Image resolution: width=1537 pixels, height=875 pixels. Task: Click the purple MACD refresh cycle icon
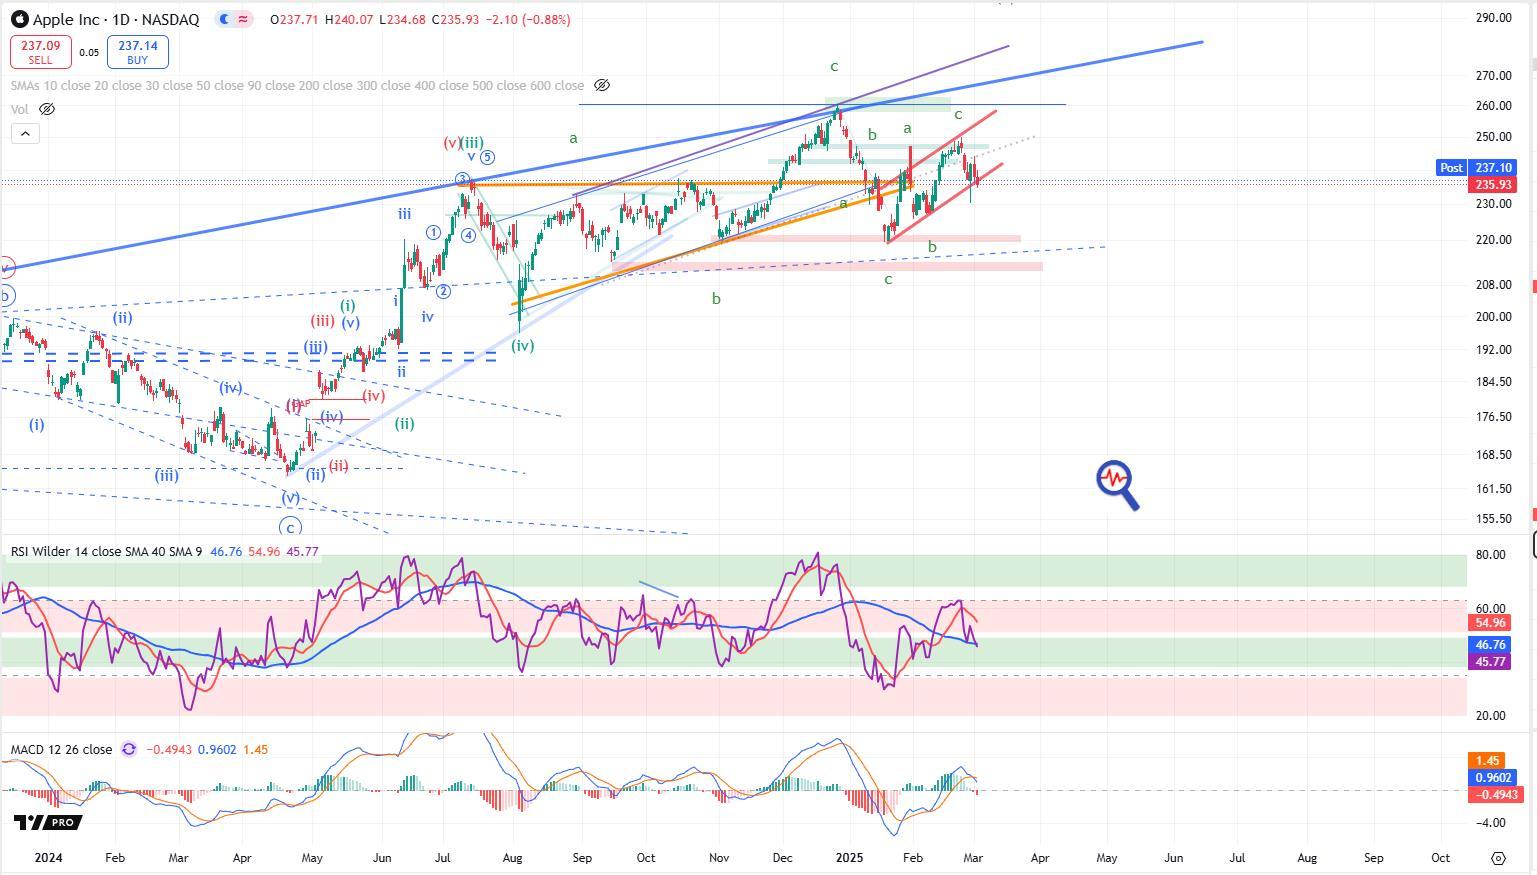129,749
